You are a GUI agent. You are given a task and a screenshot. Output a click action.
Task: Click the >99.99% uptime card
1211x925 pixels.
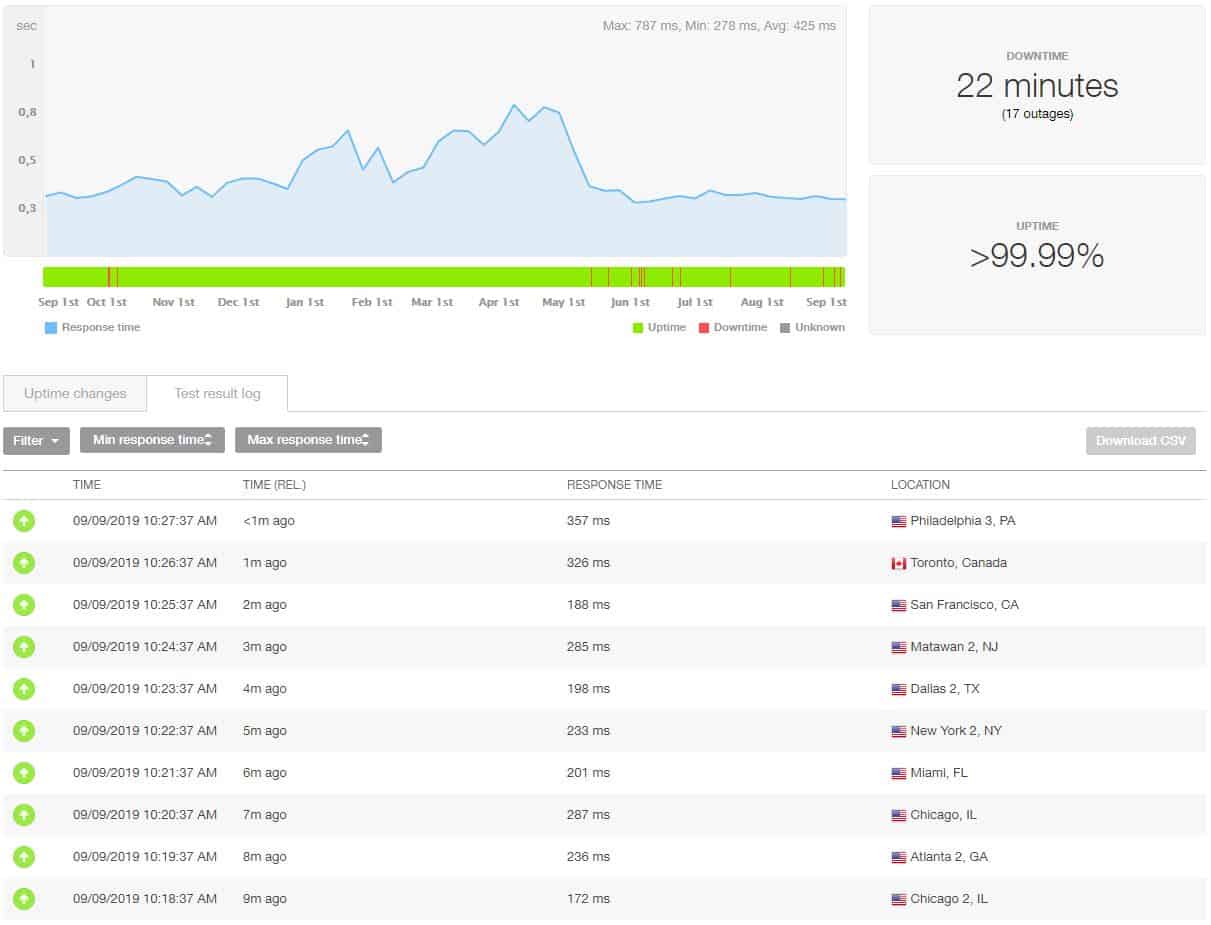tap(1037, 255)
